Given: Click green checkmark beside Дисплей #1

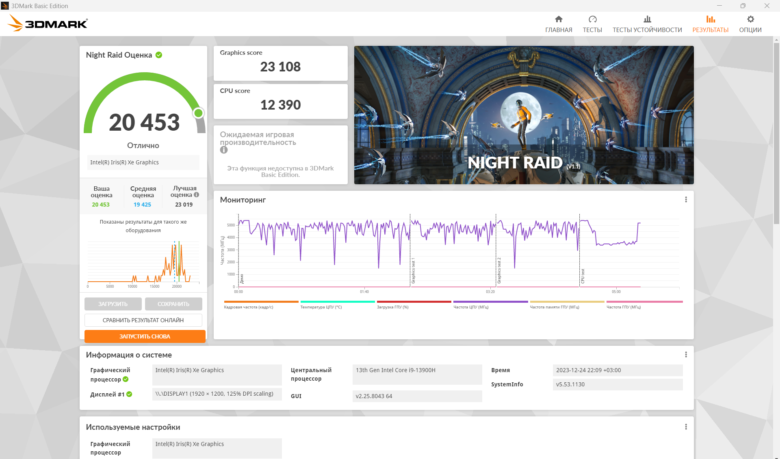Looking at the screenshot, I should [129, 394].
